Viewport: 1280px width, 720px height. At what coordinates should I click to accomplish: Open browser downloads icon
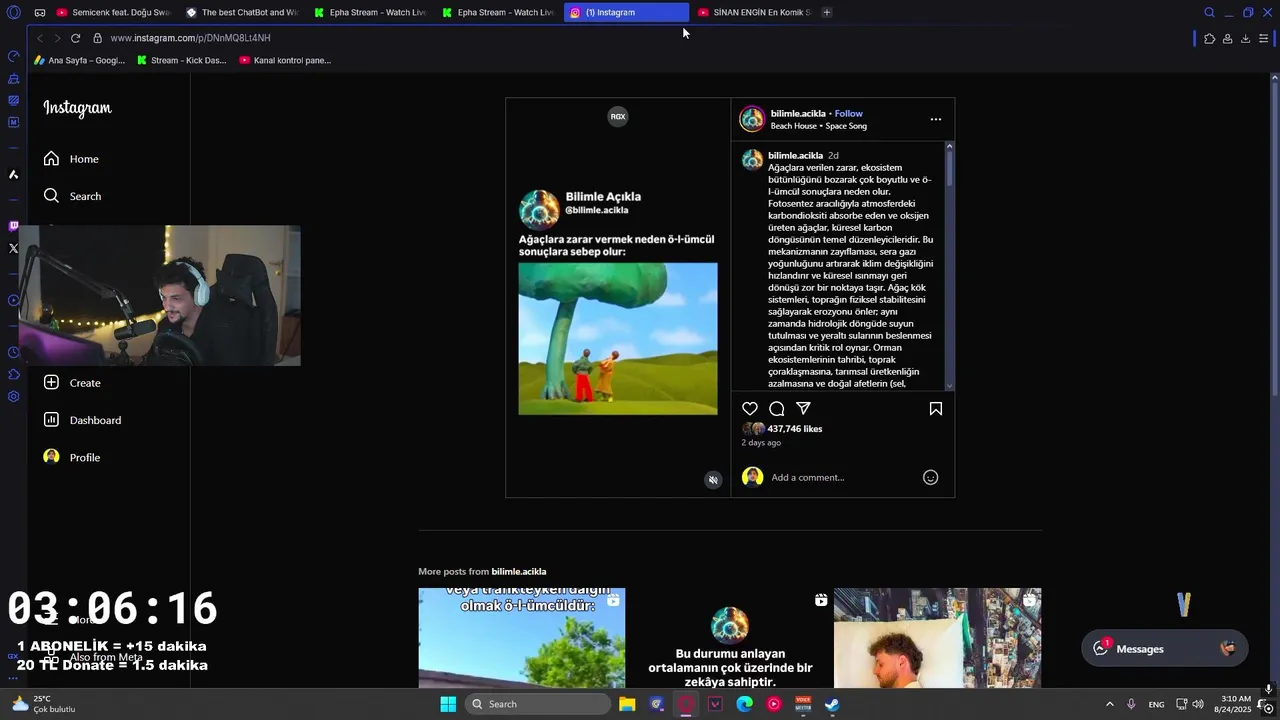tap(1245, 38)
